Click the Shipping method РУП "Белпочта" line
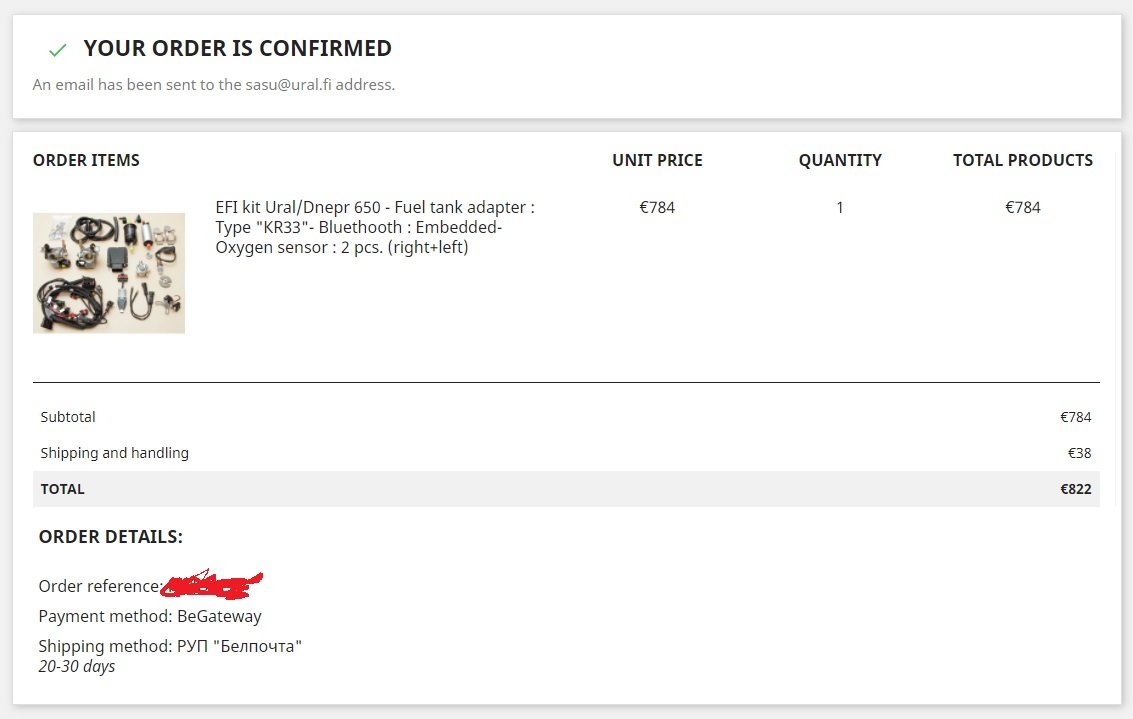Image resolution: width=1133 pixels, height=719 pixels. [x=170, y=646]
